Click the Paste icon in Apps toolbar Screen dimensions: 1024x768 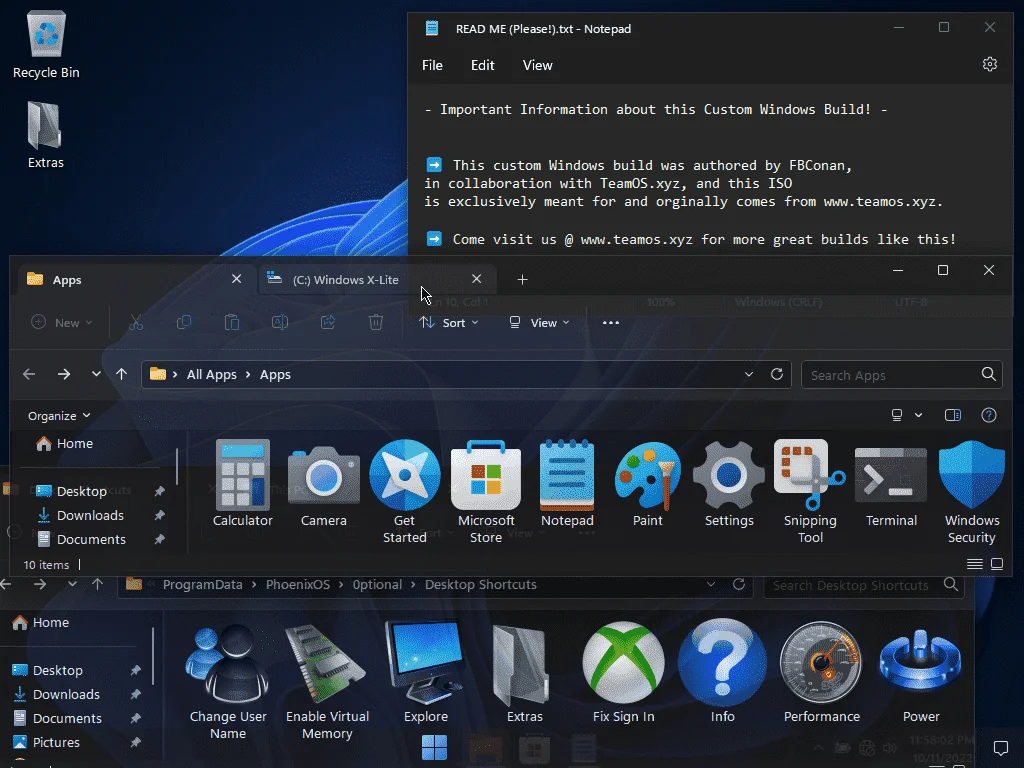pos(232,322)
